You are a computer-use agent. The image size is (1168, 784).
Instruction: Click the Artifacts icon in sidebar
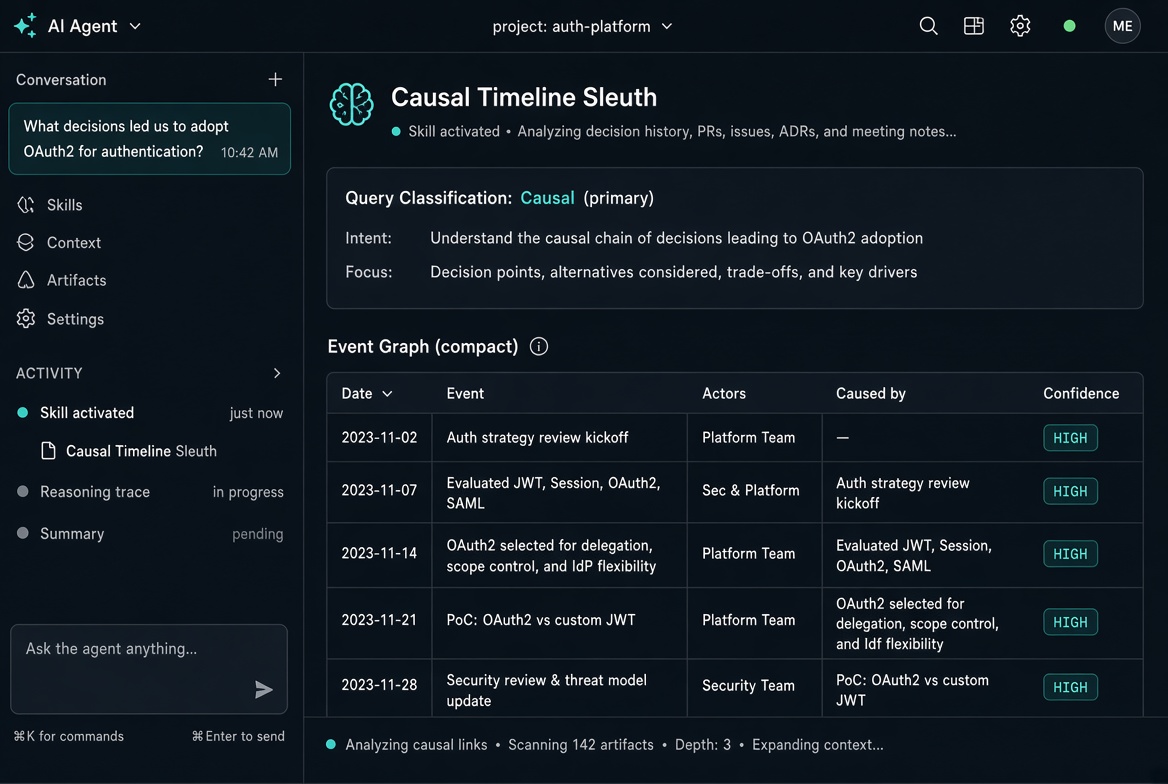[x=26, y=280]
